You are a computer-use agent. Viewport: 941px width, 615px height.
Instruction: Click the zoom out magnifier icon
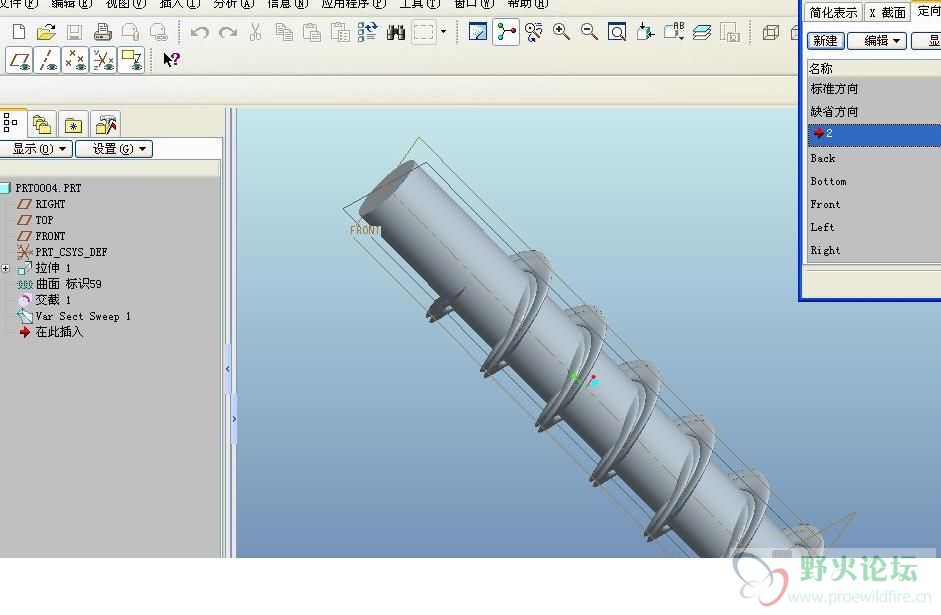589,32
